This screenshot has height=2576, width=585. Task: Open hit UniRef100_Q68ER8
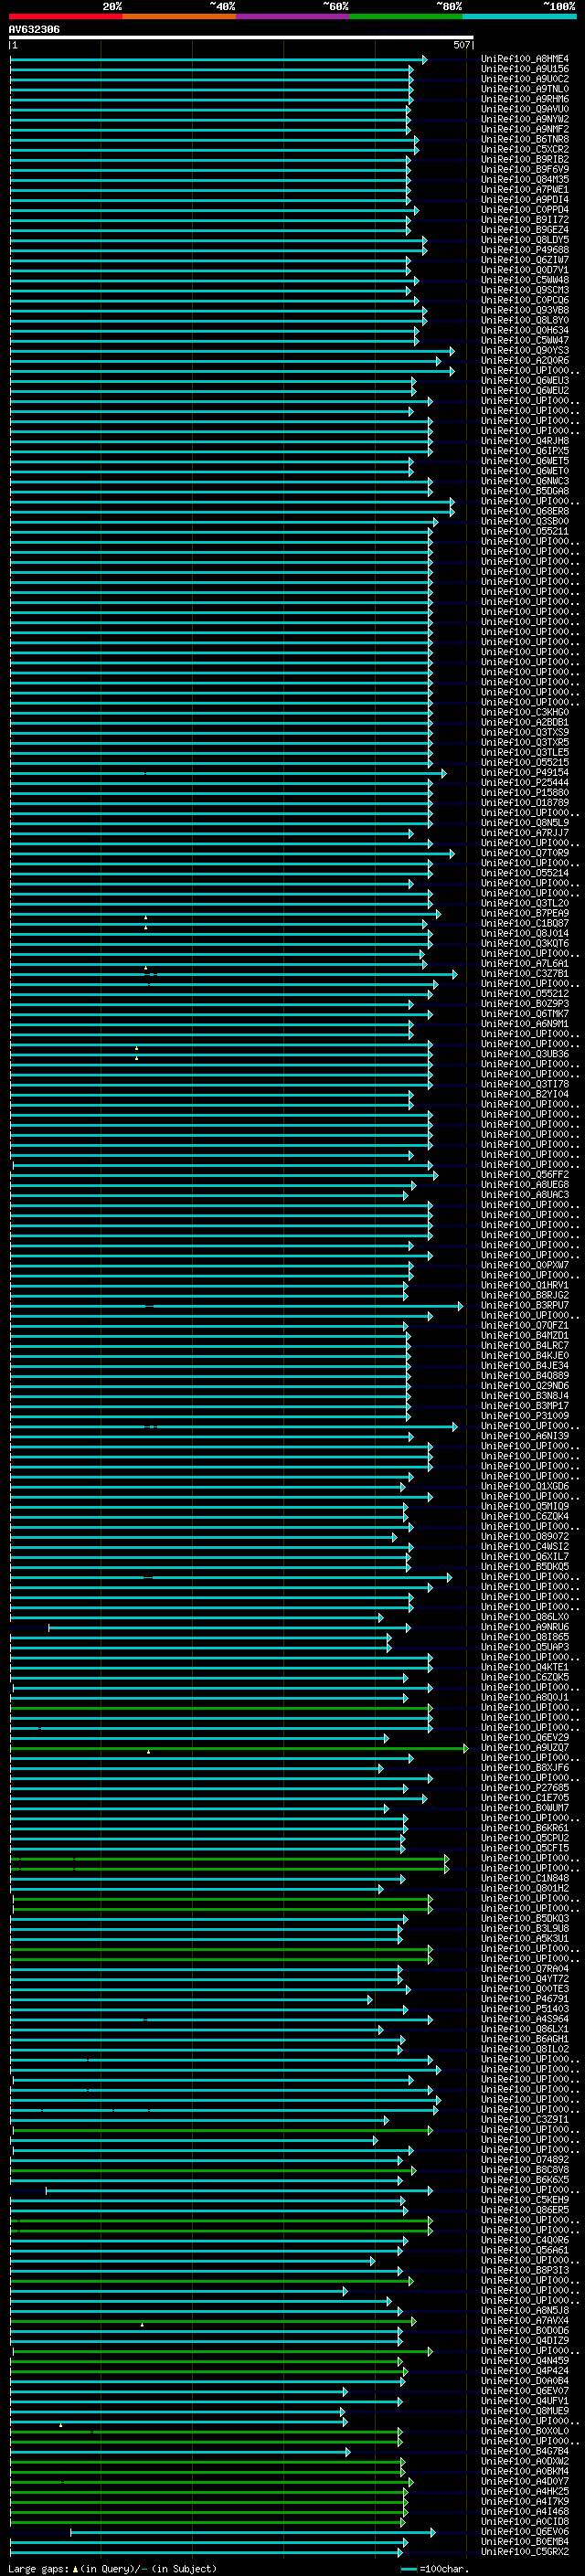click(x=525, y=511)
